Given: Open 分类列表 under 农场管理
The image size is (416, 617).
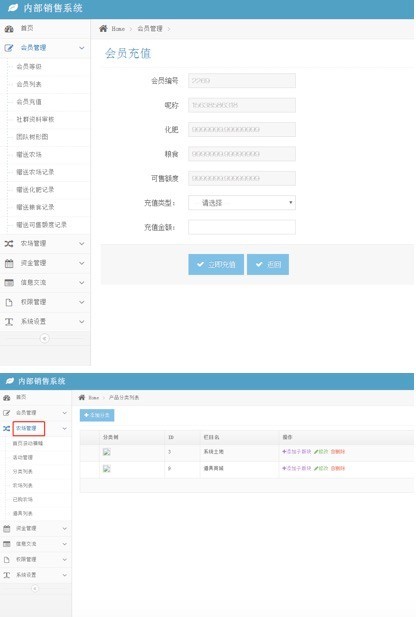Looking at the screenshot, I should (22, 471).
